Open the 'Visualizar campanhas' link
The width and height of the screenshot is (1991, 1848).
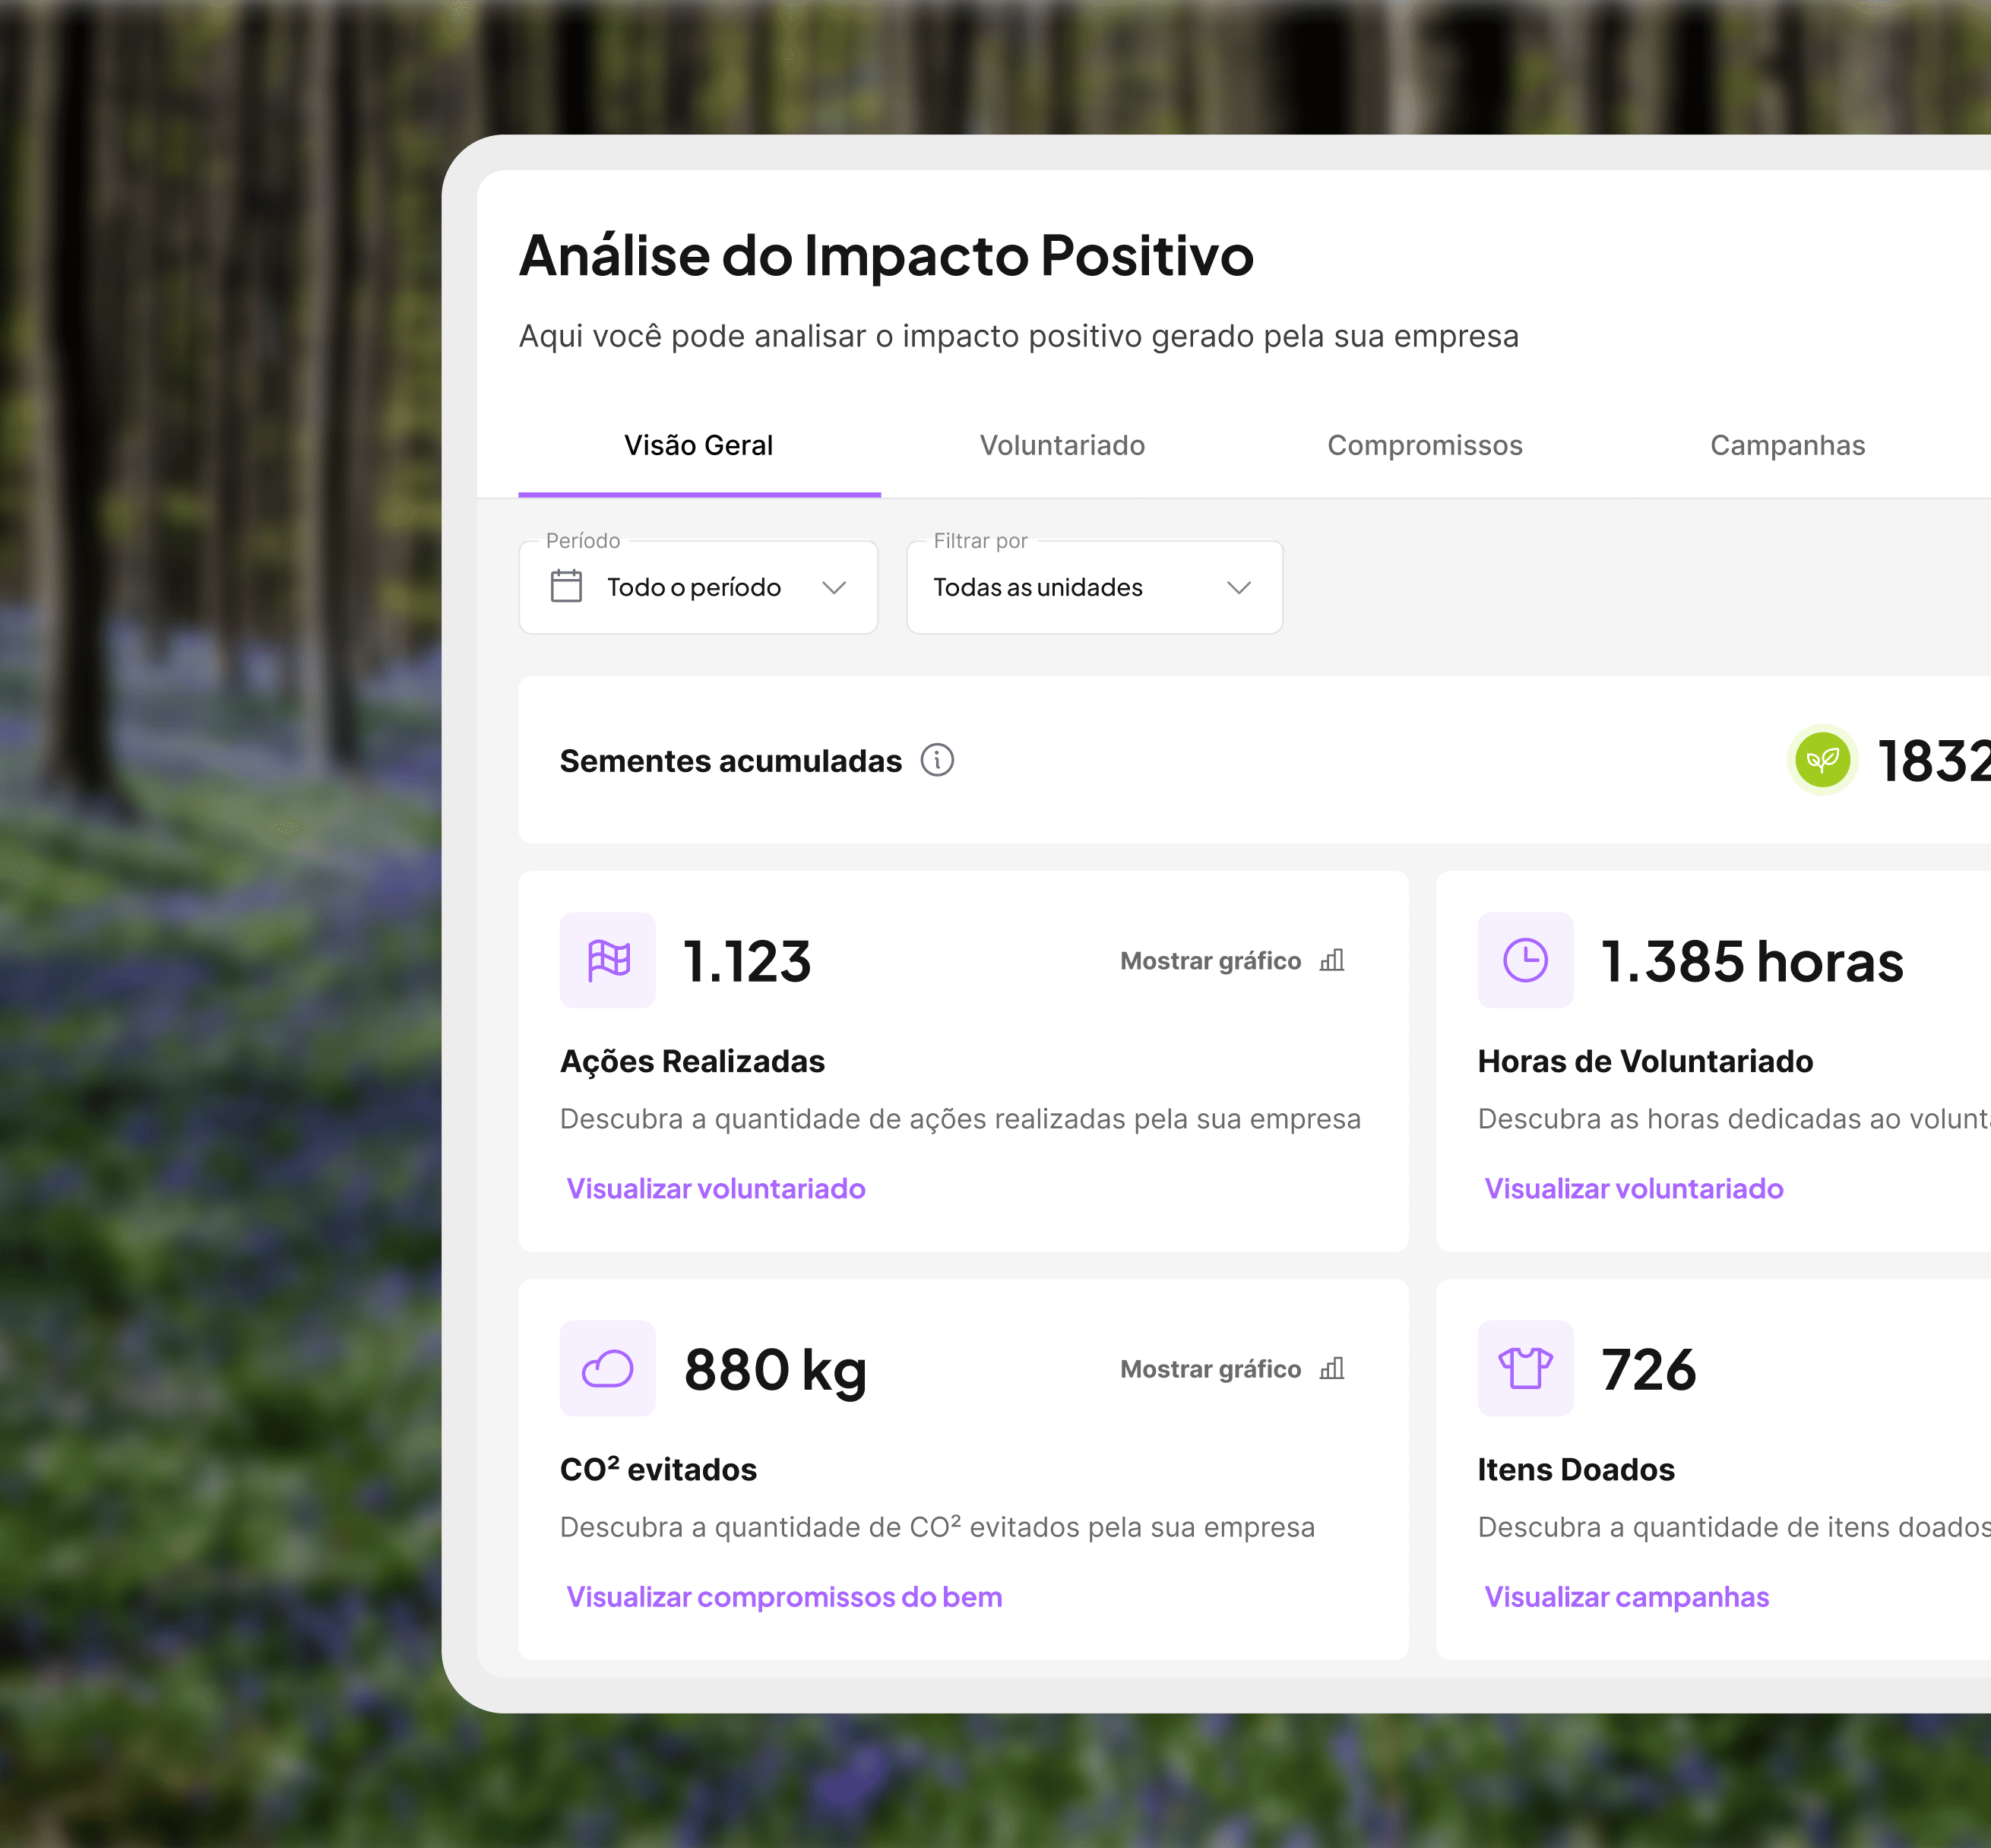1627,1597
